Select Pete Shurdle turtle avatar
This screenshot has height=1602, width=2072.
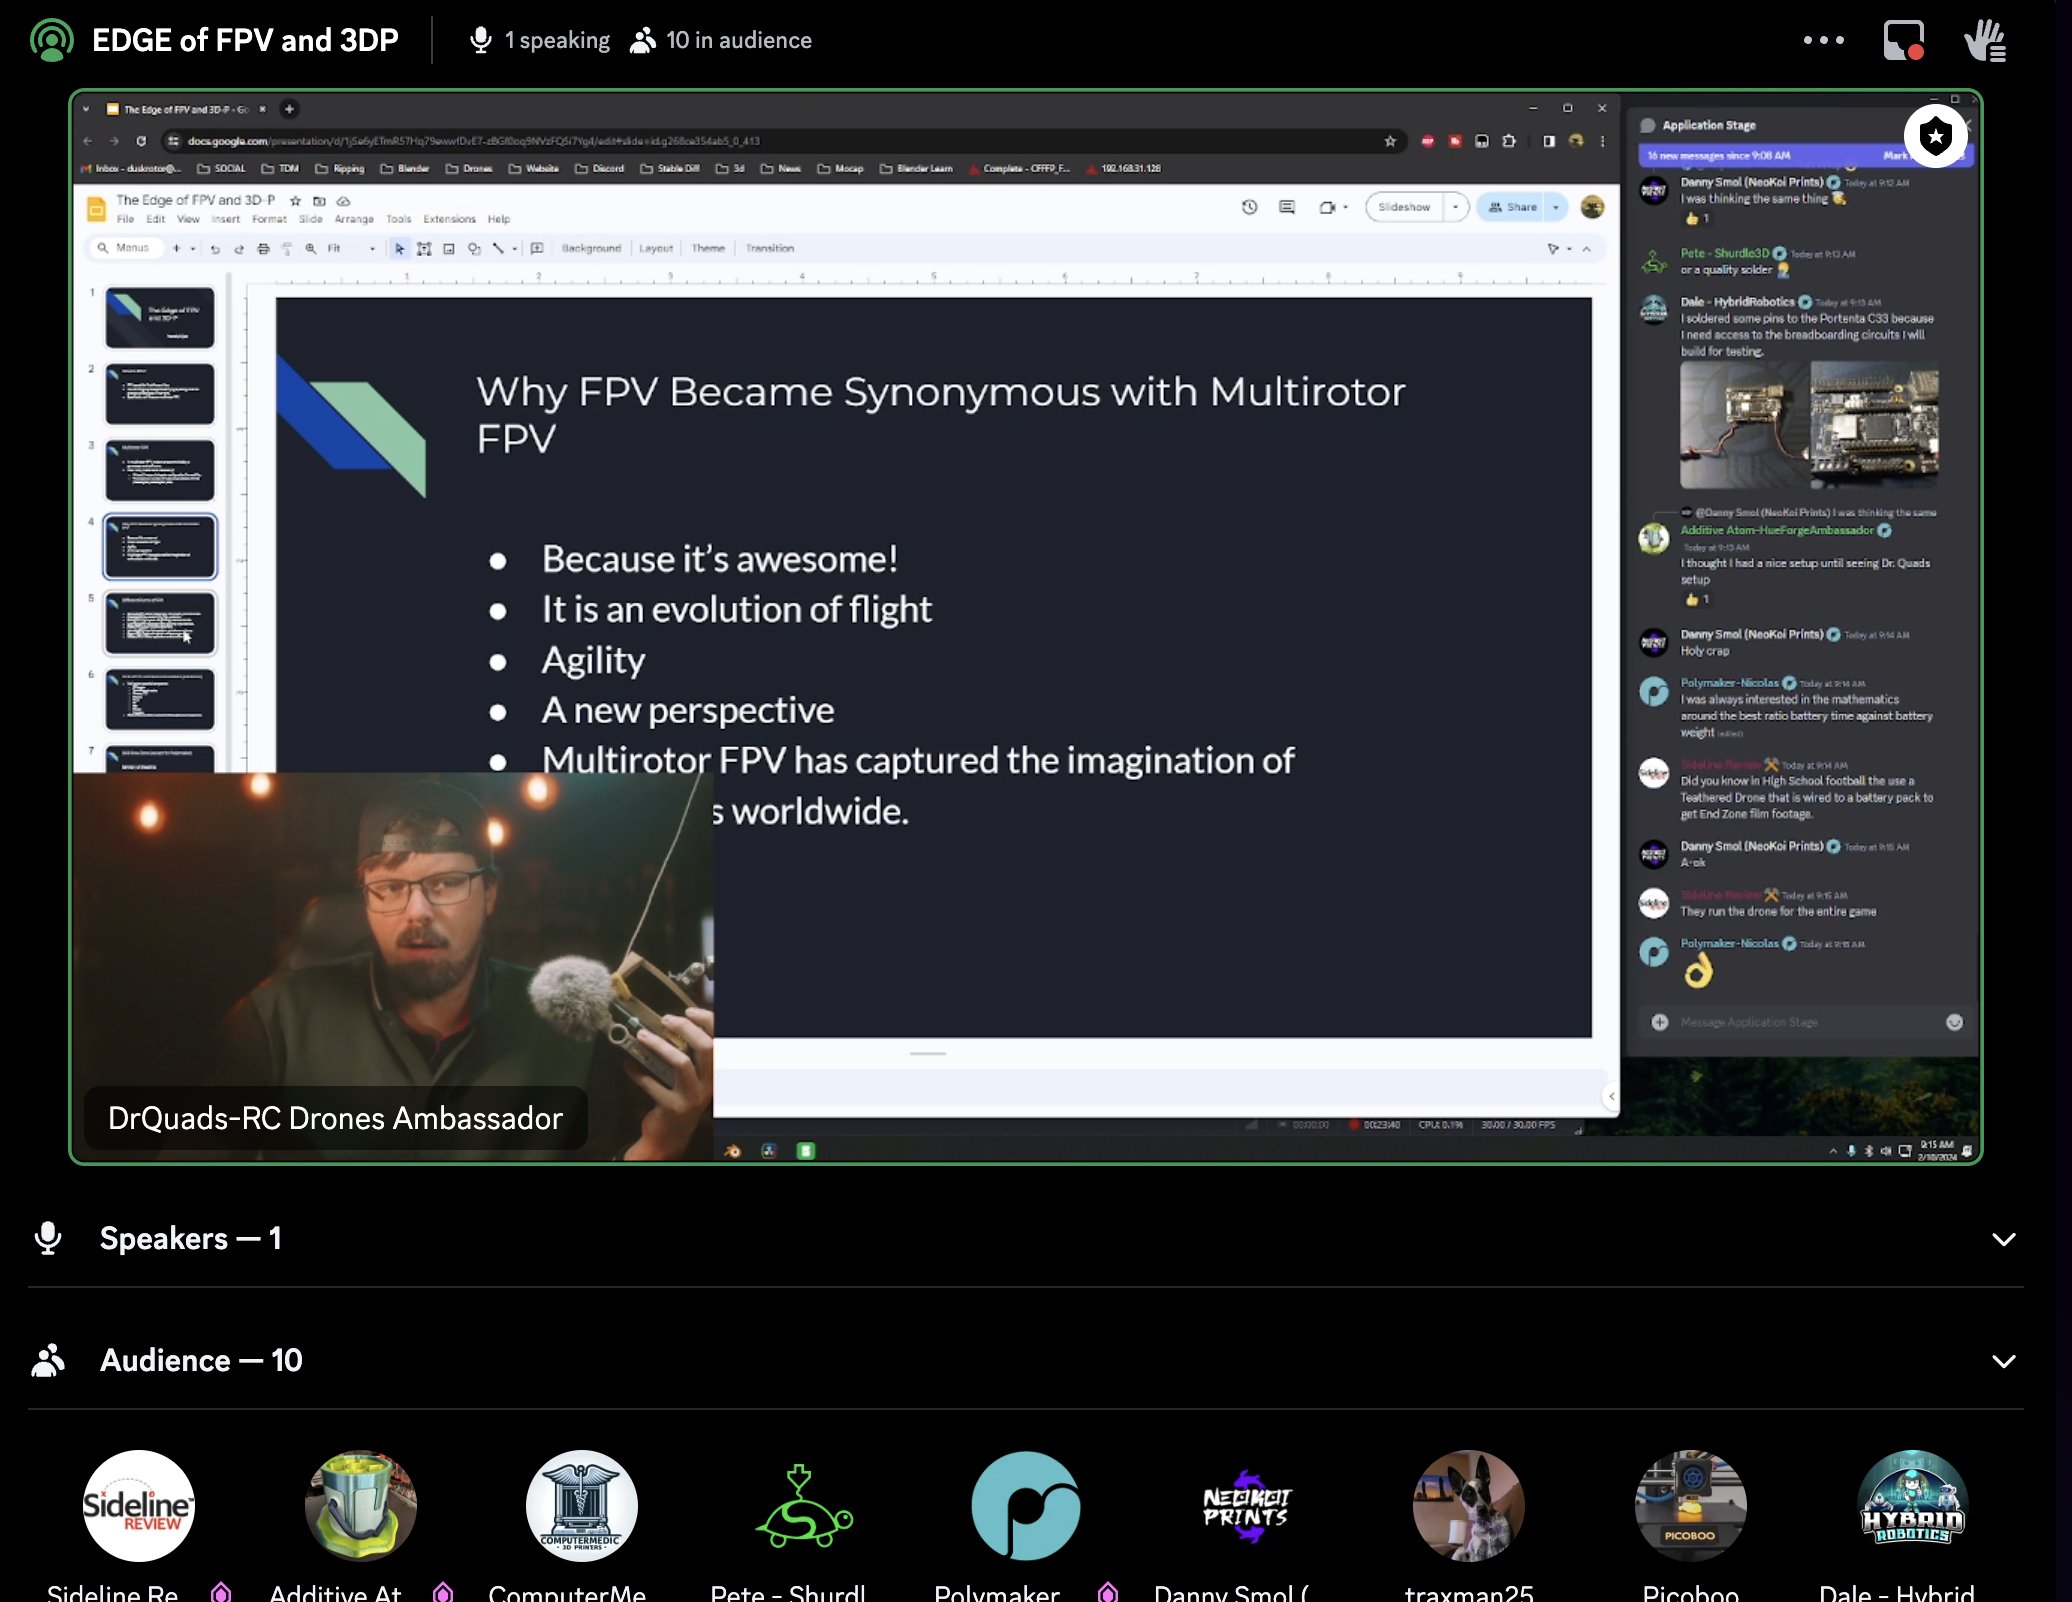tap(804, 1505)
